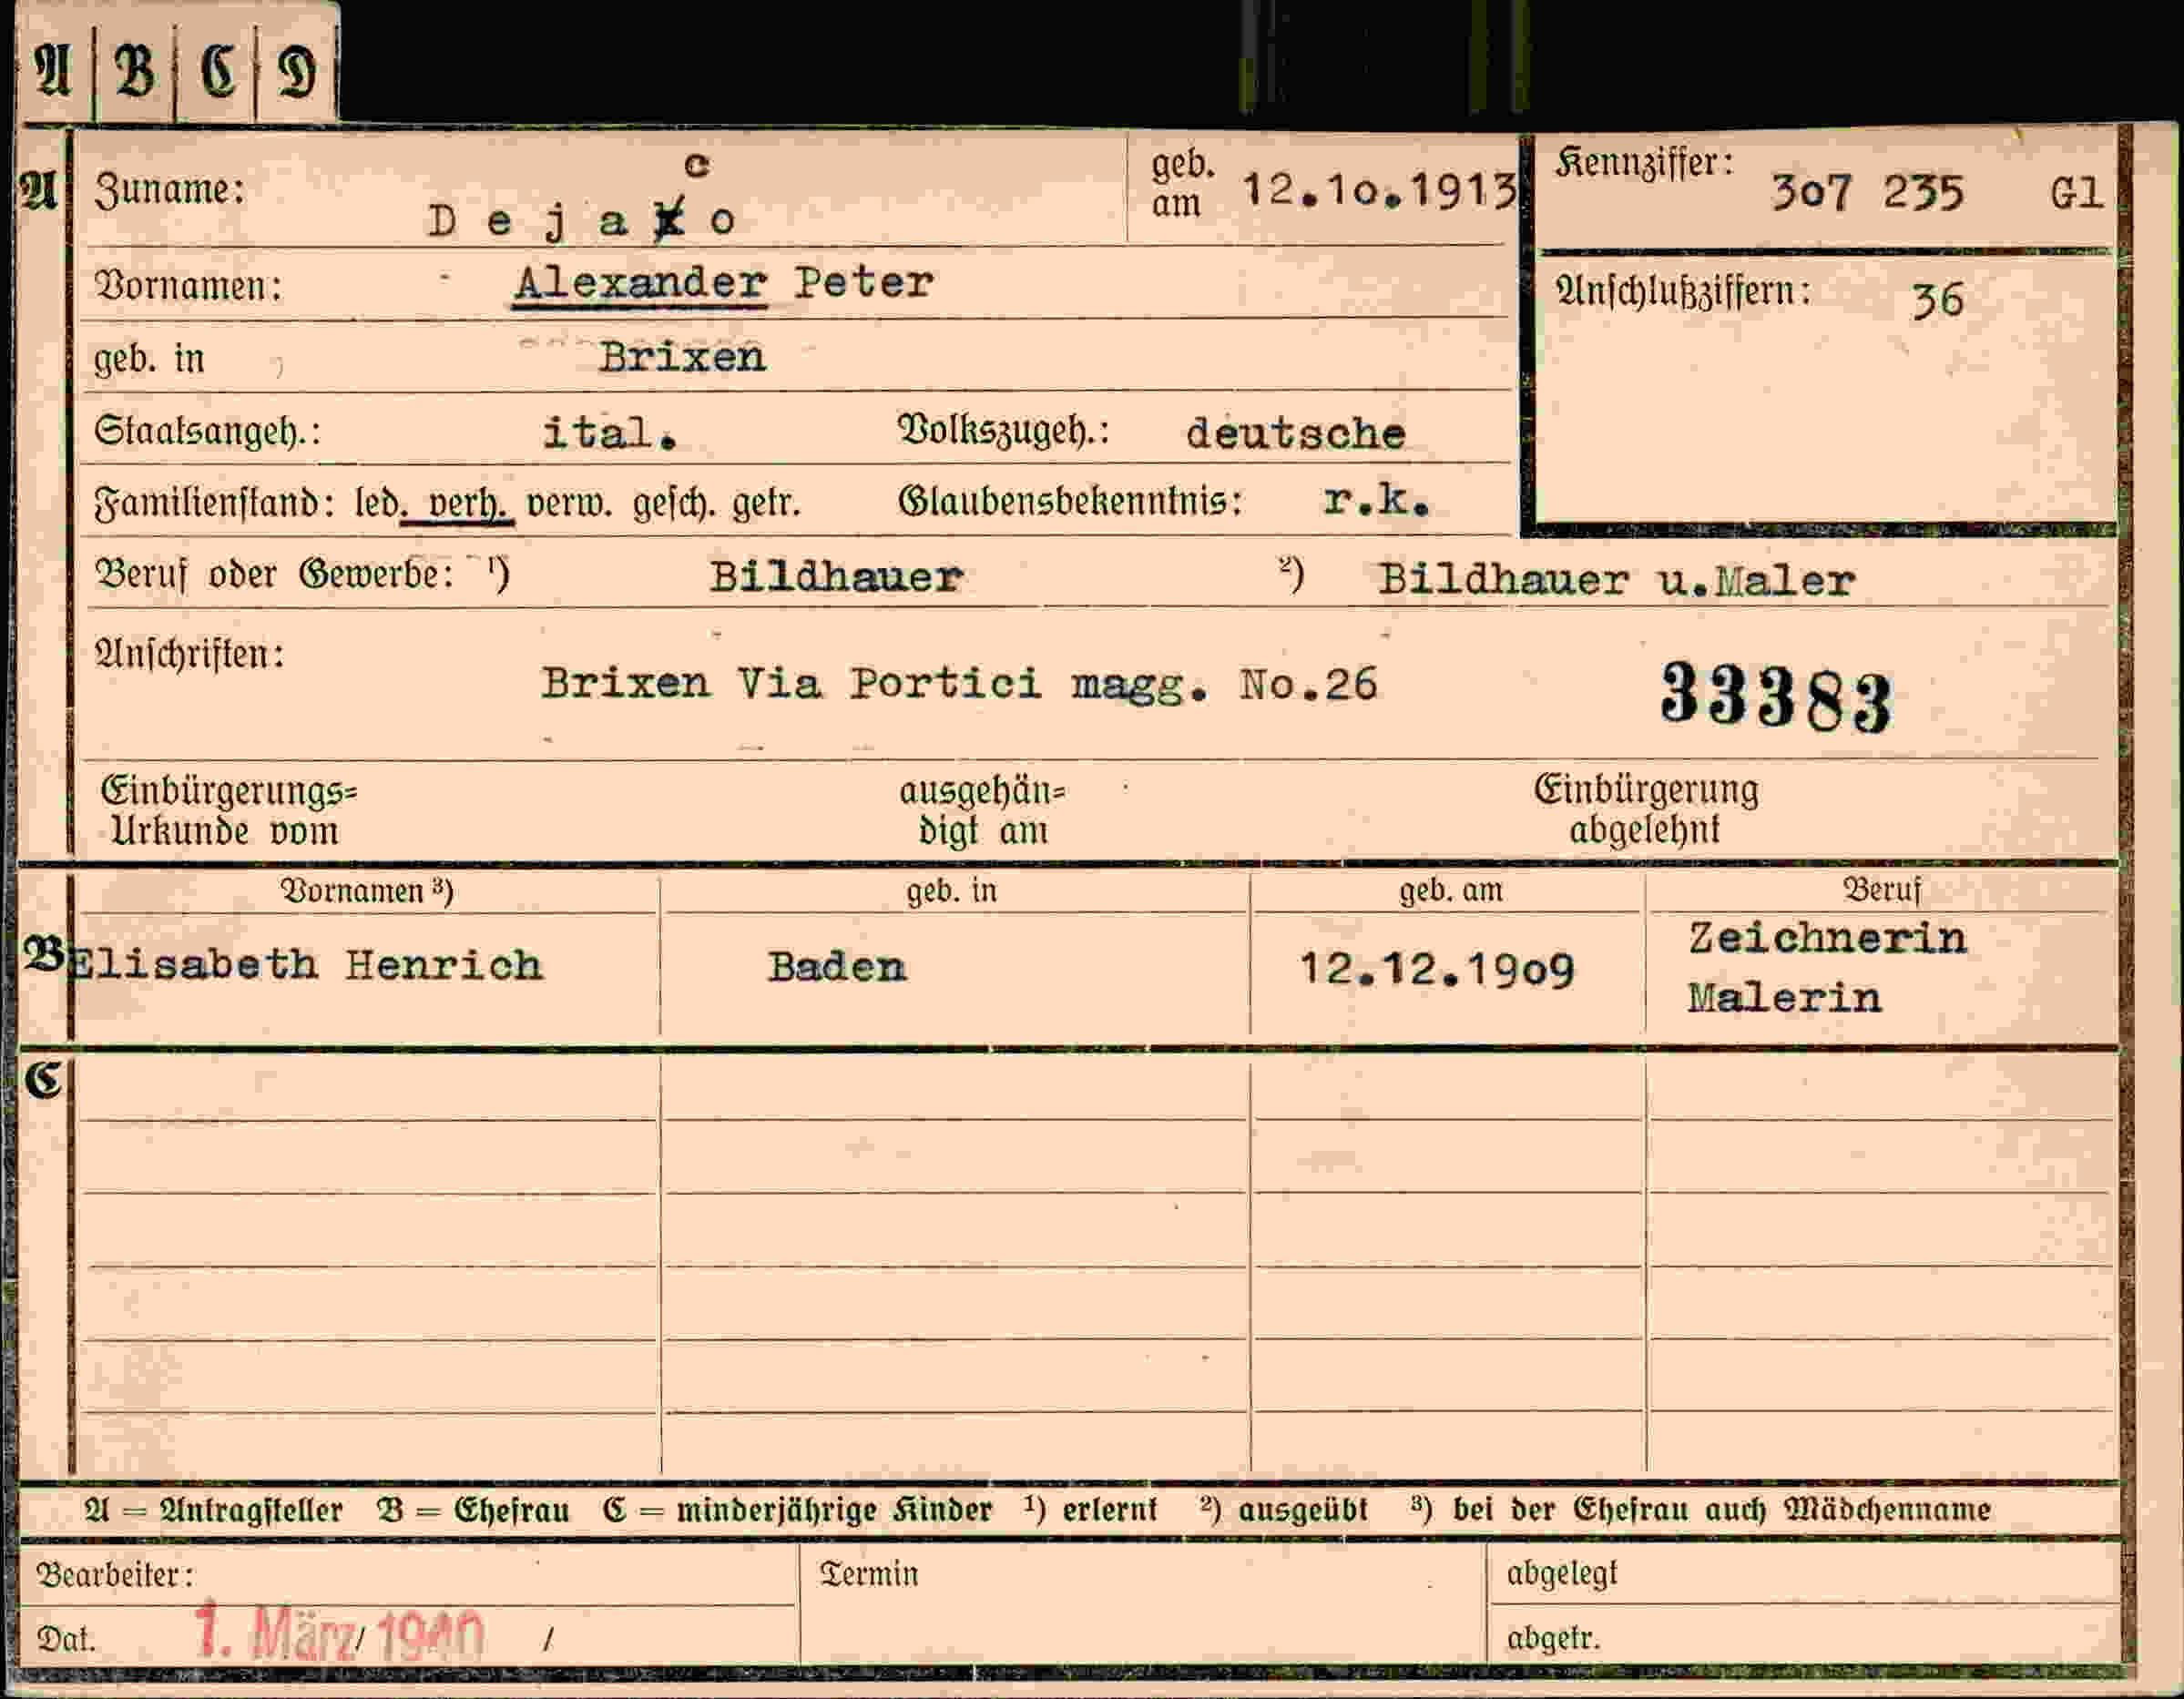This screenshot has height=1699, width=2184.
Task: Click the Anschlußziffern value 36
Action: coord(1937,300)
